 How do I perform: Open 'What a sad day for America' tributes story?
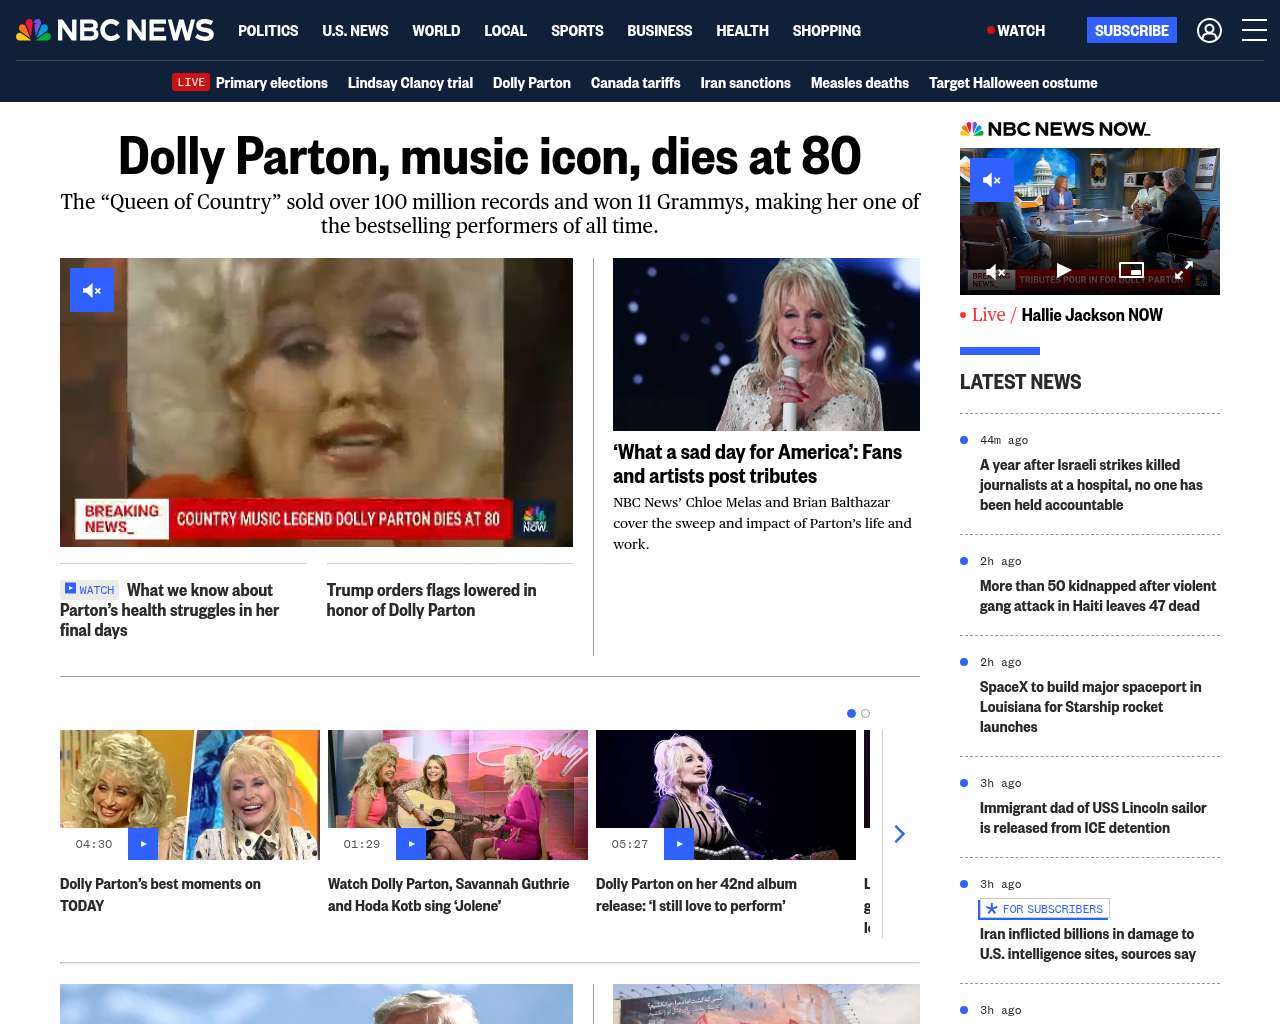(757, 464)
